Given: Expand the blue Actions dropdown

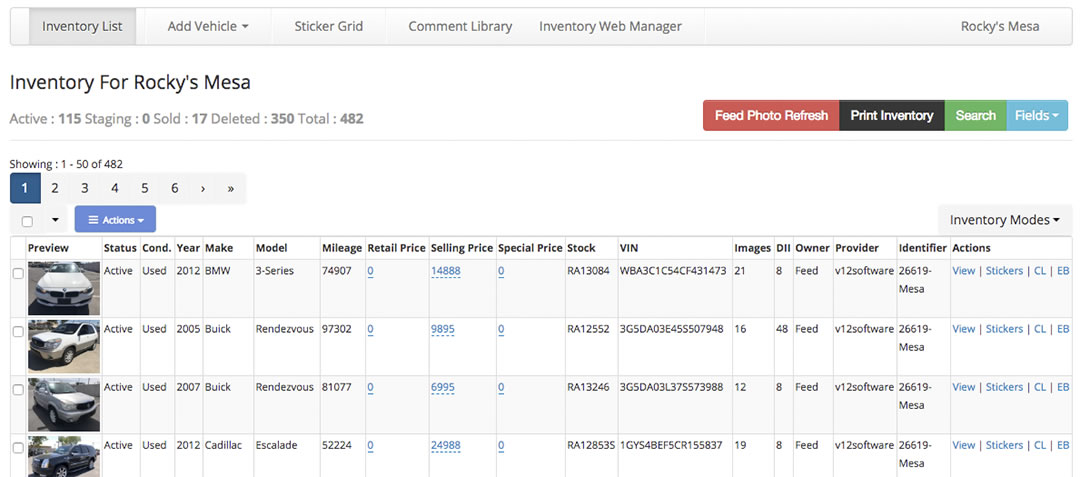Looking at the screenshot, I should (x=115, y=220).
